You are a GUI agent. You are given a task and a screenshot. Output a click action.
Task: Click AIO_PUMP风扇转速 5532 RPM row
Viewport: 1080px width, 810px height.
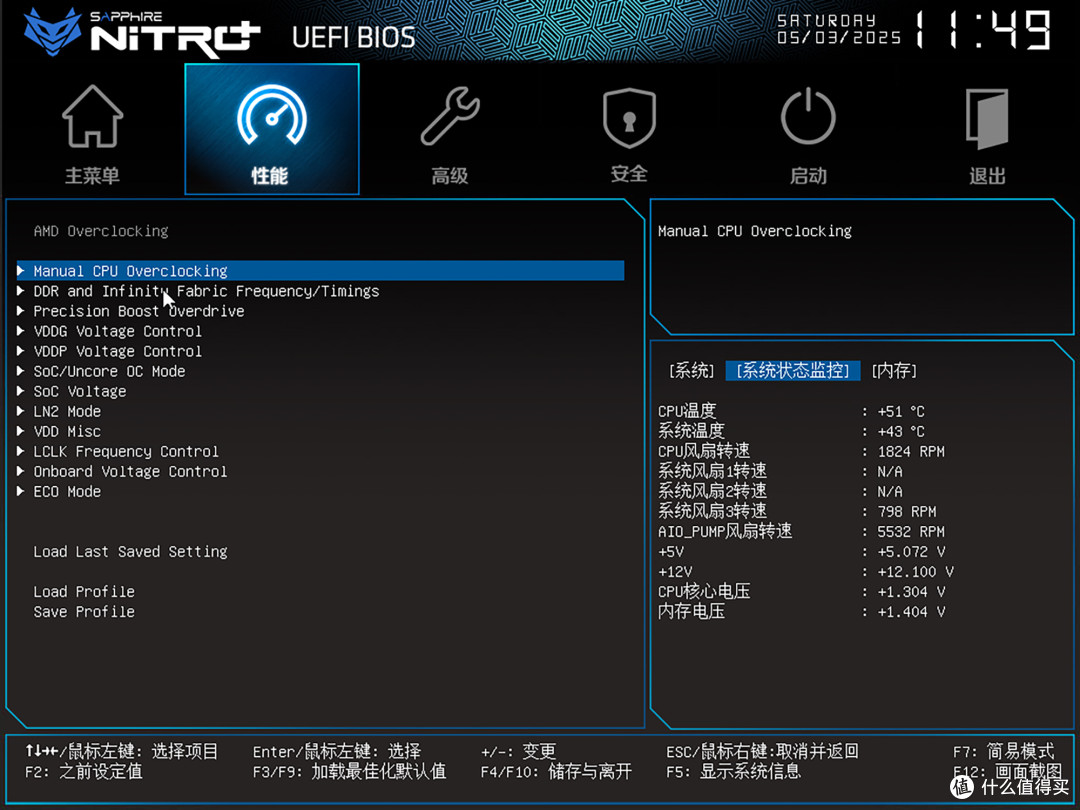(x=801, y=531)
